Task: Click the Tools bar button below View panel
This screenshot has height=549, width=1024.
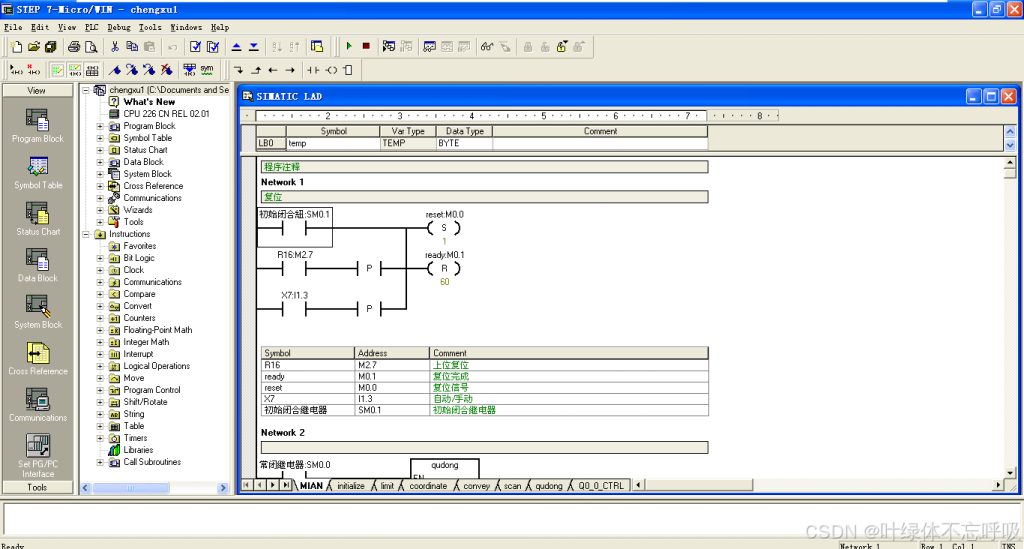Action: coord(37,488)
